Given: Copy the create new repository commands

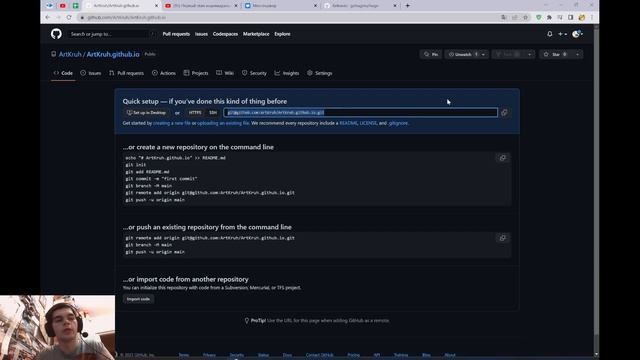Looking at the screenshot, I should tap(503, 158).
